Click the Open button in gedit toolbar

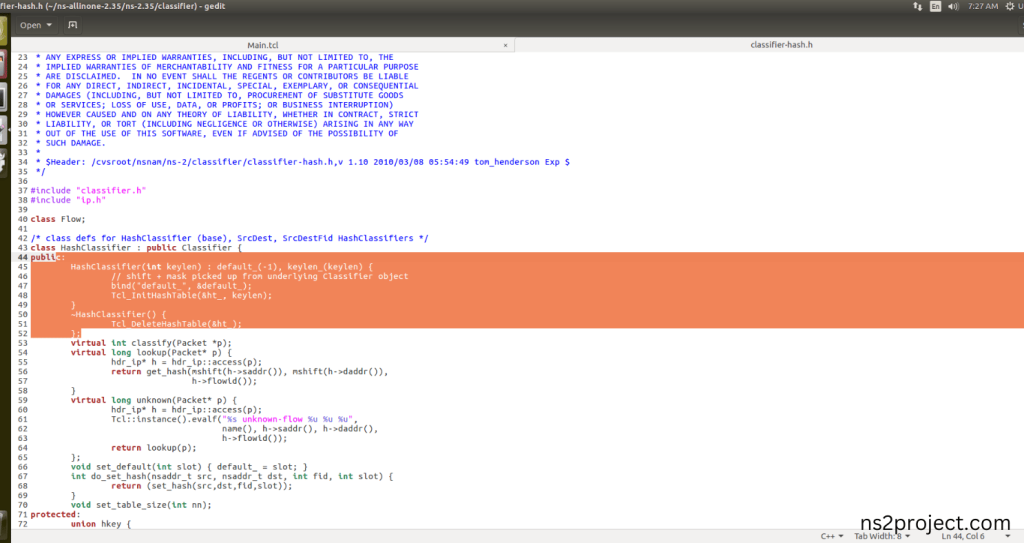pos(30,25)
